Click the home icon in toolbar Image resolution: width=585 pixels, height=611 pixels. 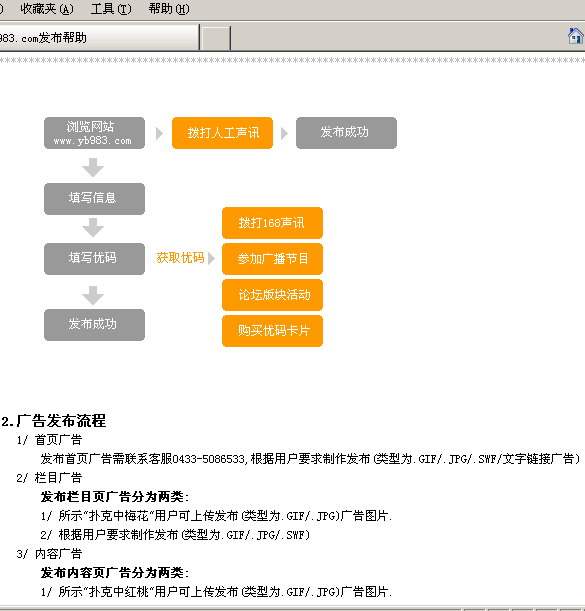(x=575, y=36)
